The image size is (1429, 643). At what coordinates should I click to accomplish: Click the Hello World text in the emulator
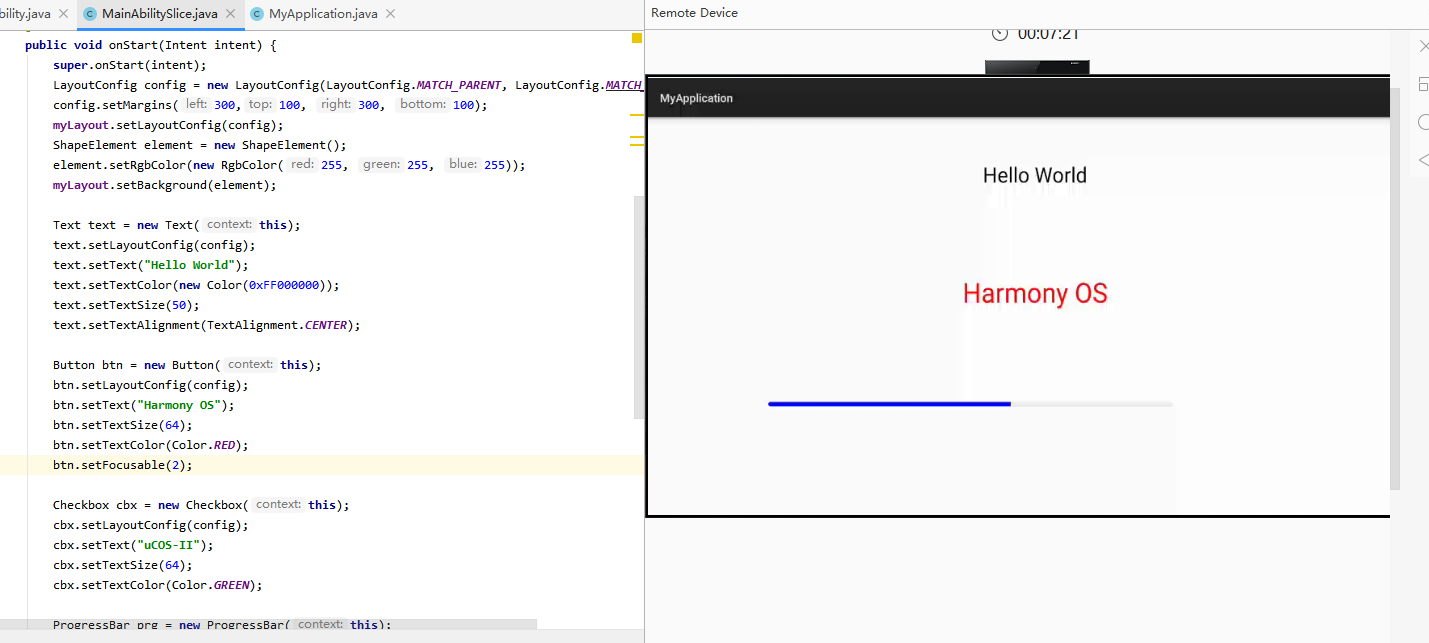point(1034,175)
